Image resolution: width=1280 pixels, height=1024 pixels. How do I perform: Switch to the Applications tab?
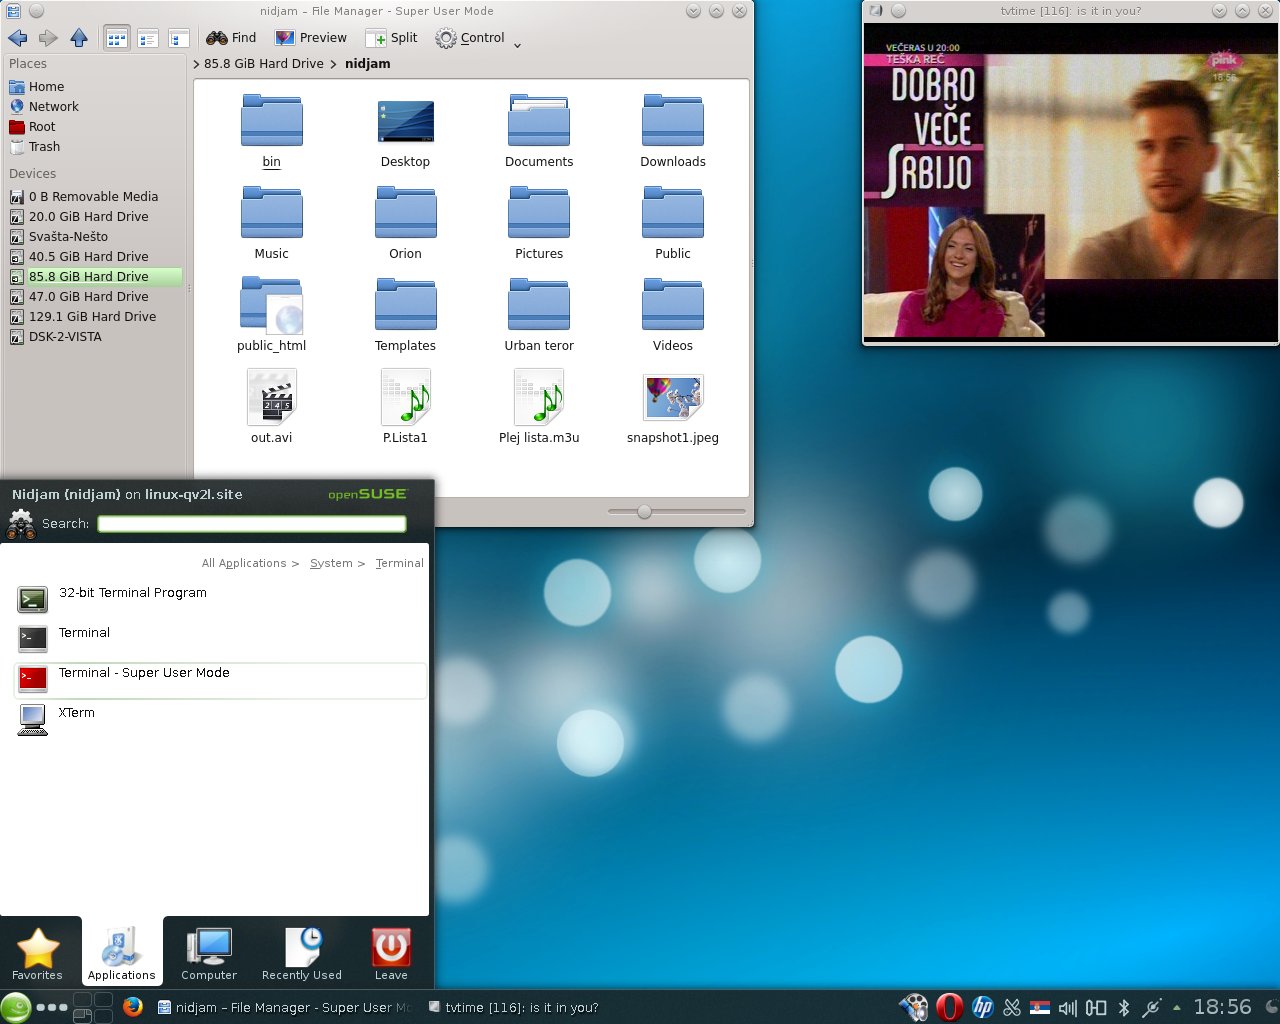pos(122,954)
